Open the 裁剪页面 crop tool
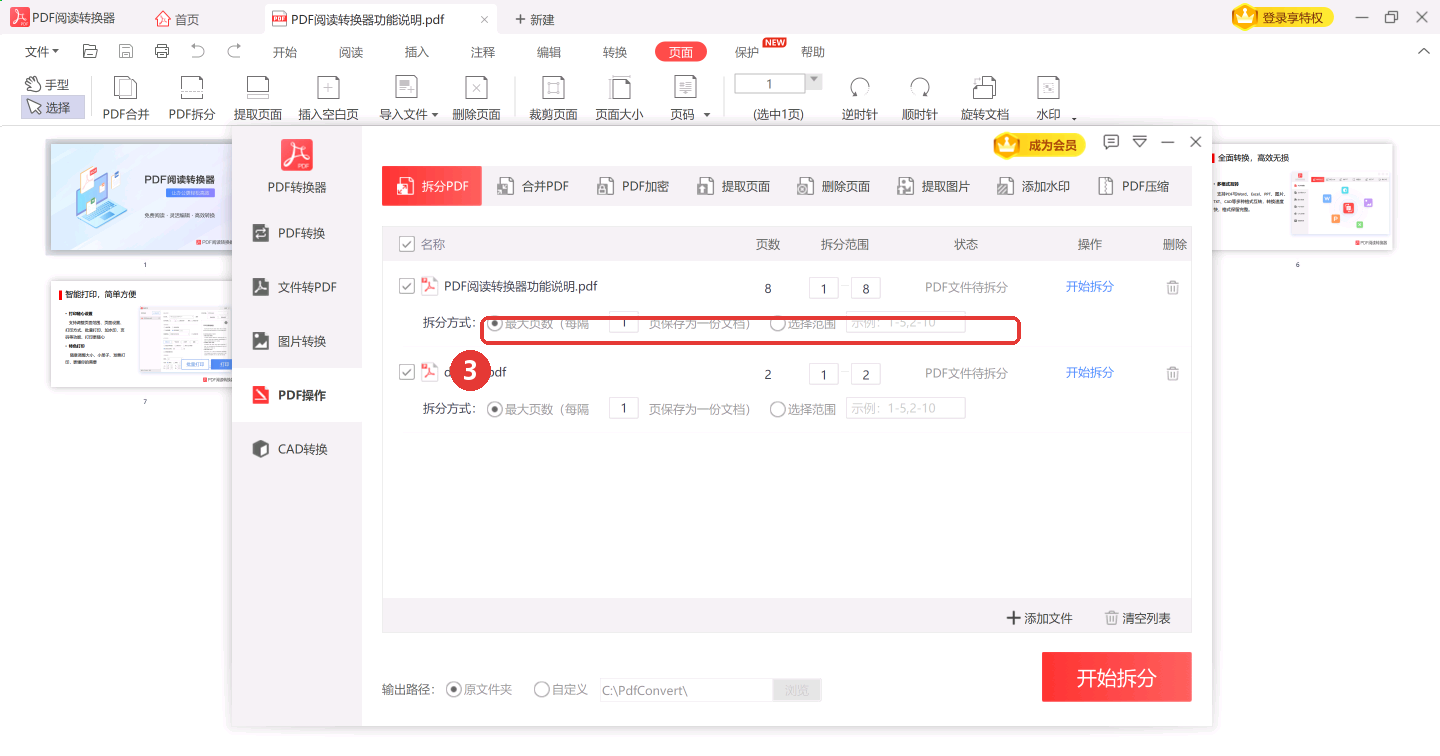 (x=553, y=99)
